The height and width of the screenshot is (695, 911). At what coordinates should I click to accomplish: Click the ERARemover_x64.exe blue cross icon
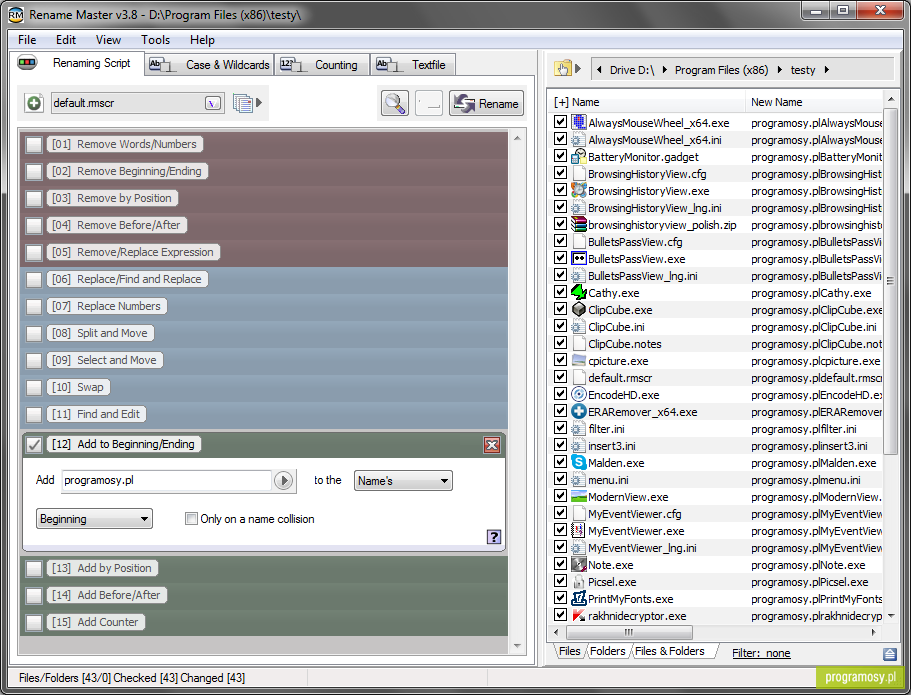tap(579, 411)
